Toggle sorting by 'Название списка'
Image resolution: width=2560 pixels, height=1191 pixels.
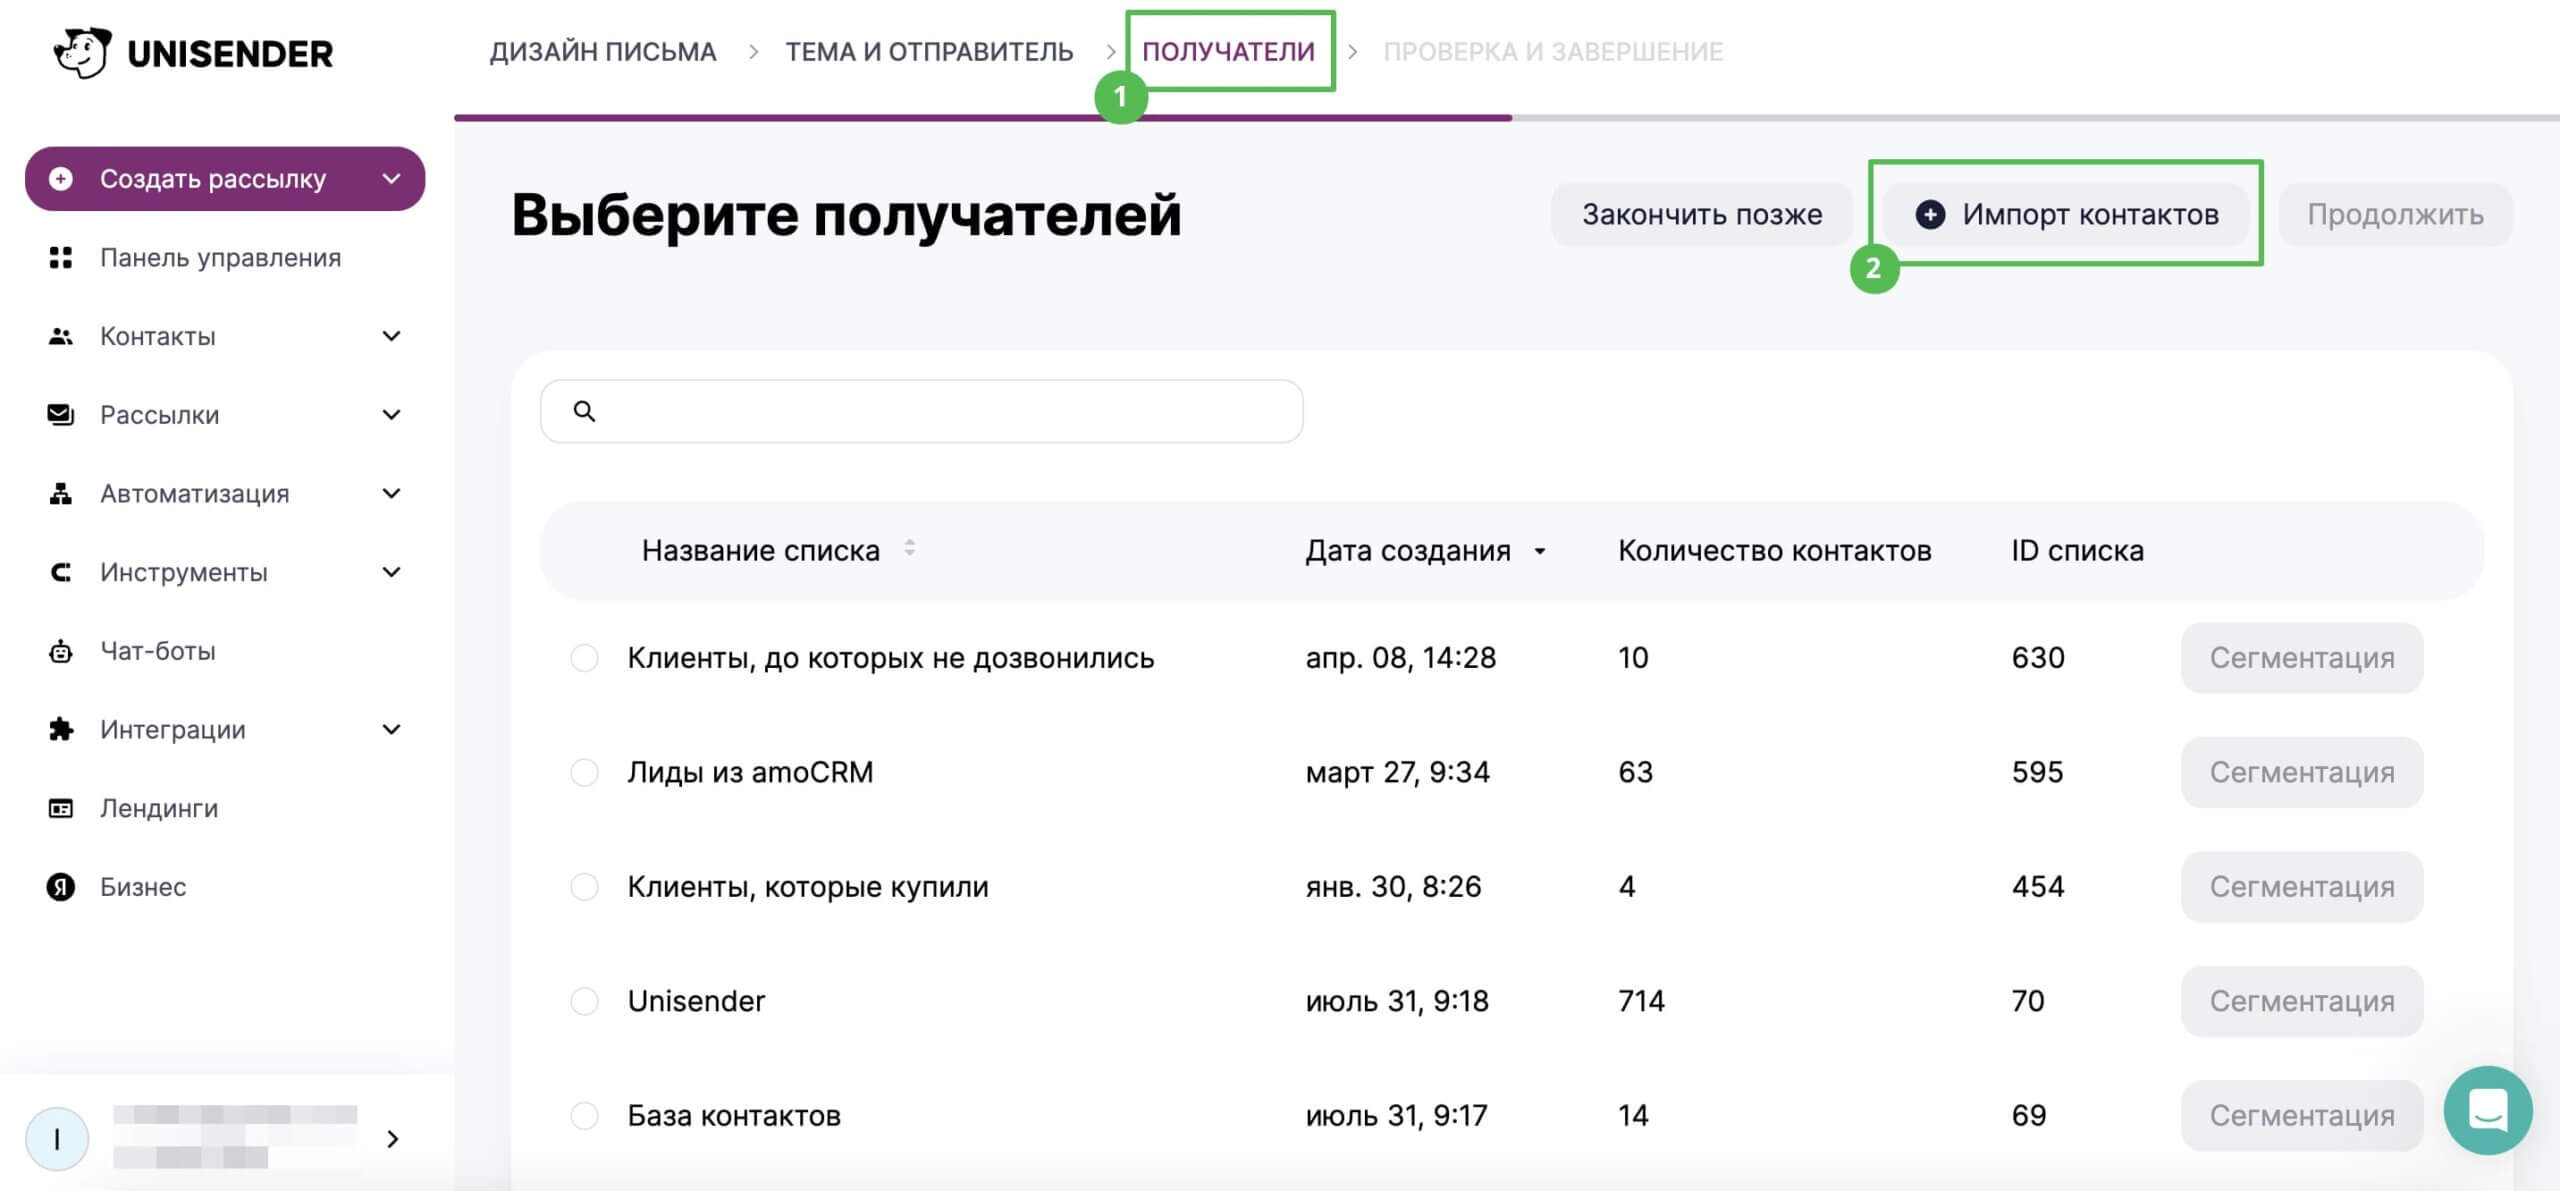908,549
